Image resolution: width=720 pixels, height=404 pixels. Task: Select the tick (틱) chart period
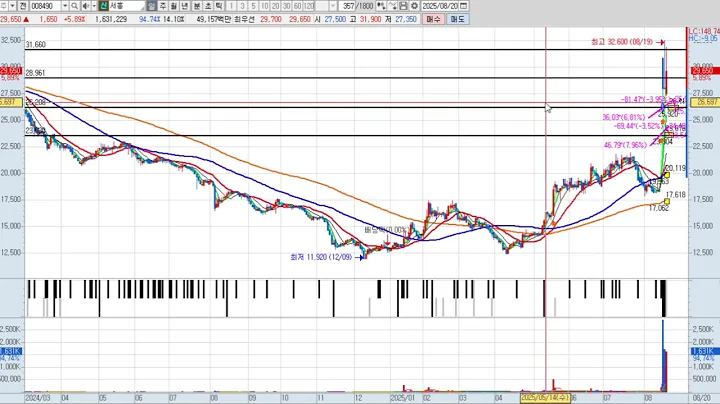coord(219,6)
